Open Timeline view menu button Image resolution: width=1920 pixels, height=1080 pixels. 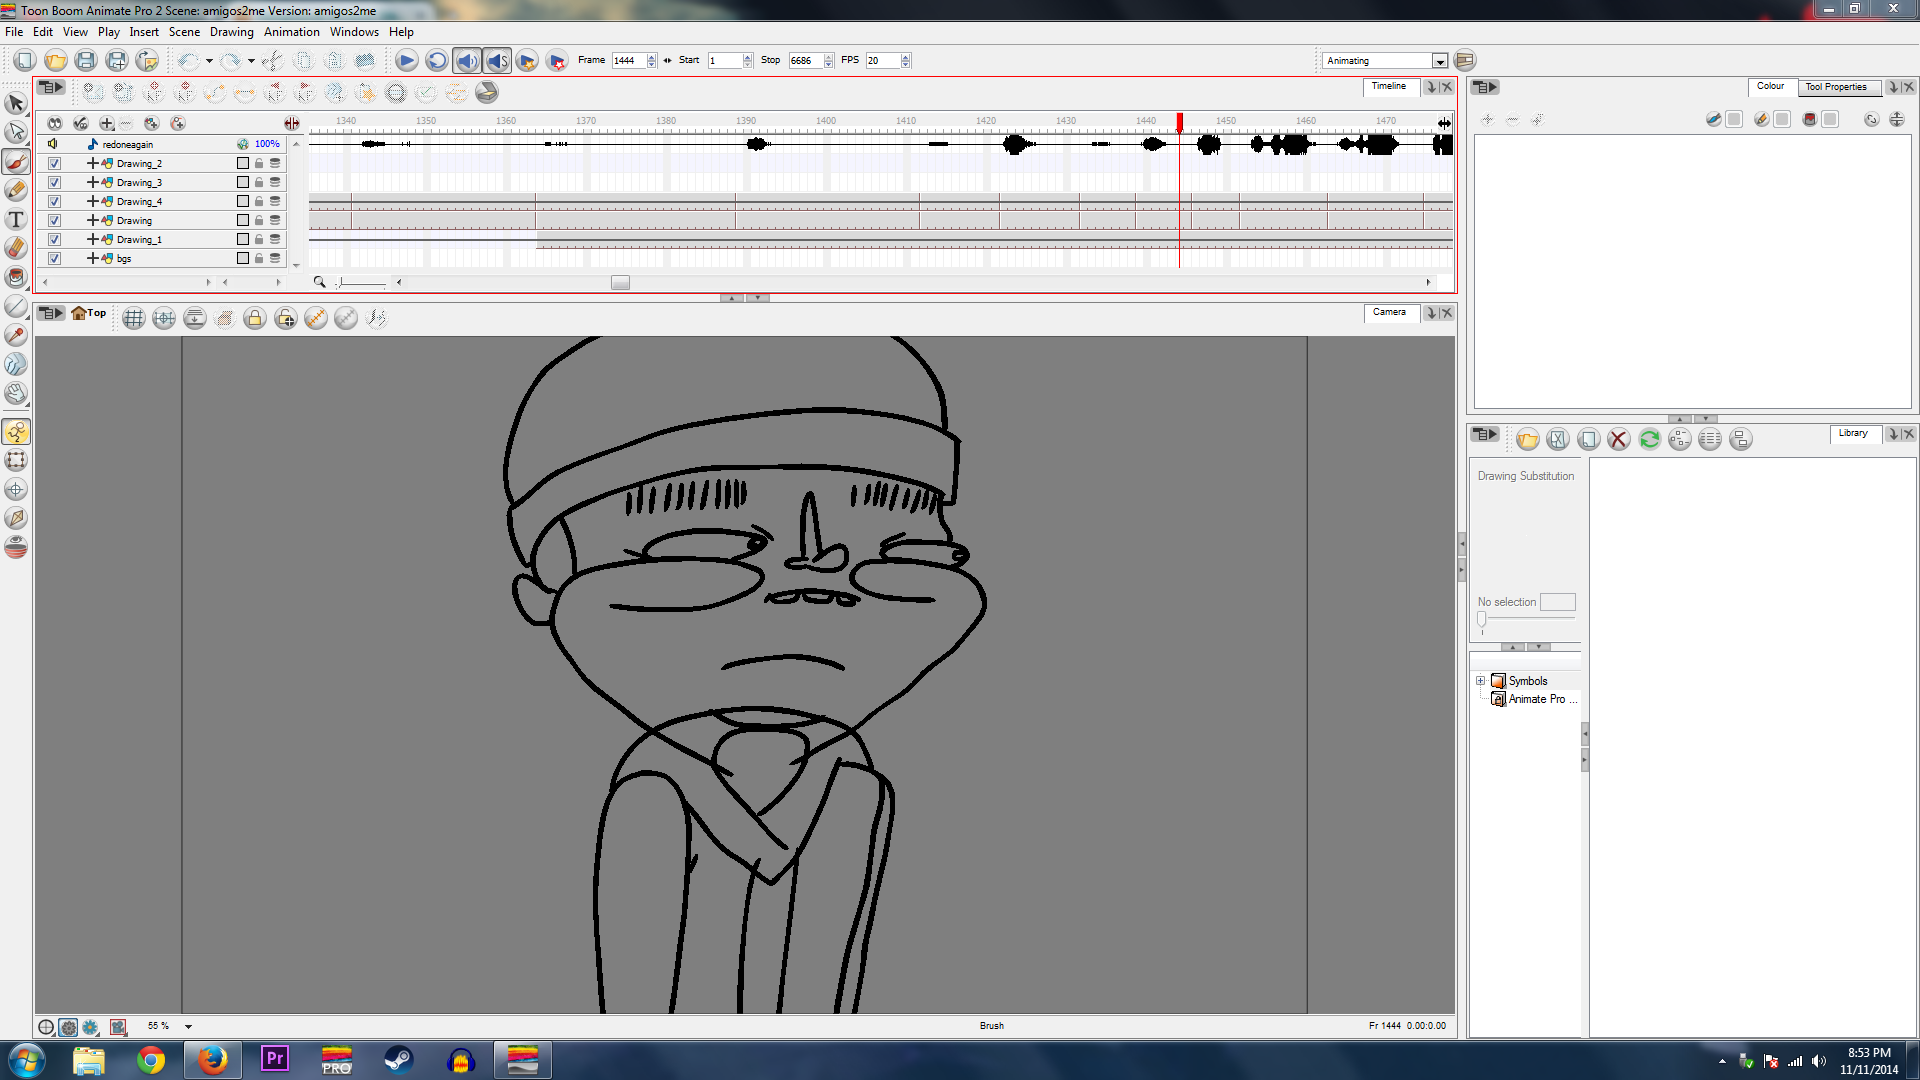pyautogui.click(x=51, y=87)
